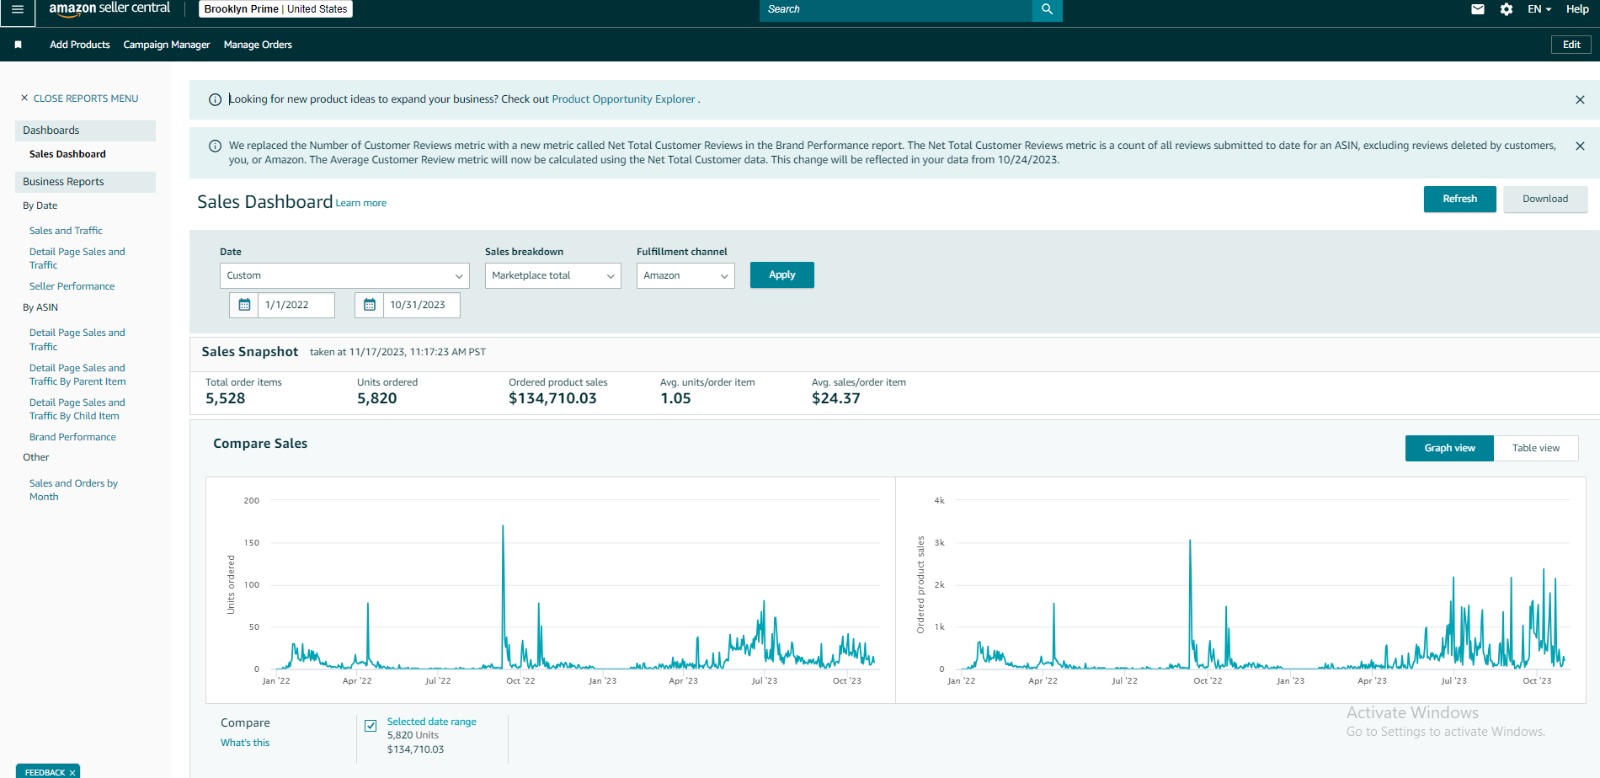Click the Total order items value 5,528
1600x778 pixels.
click(225, 398)
